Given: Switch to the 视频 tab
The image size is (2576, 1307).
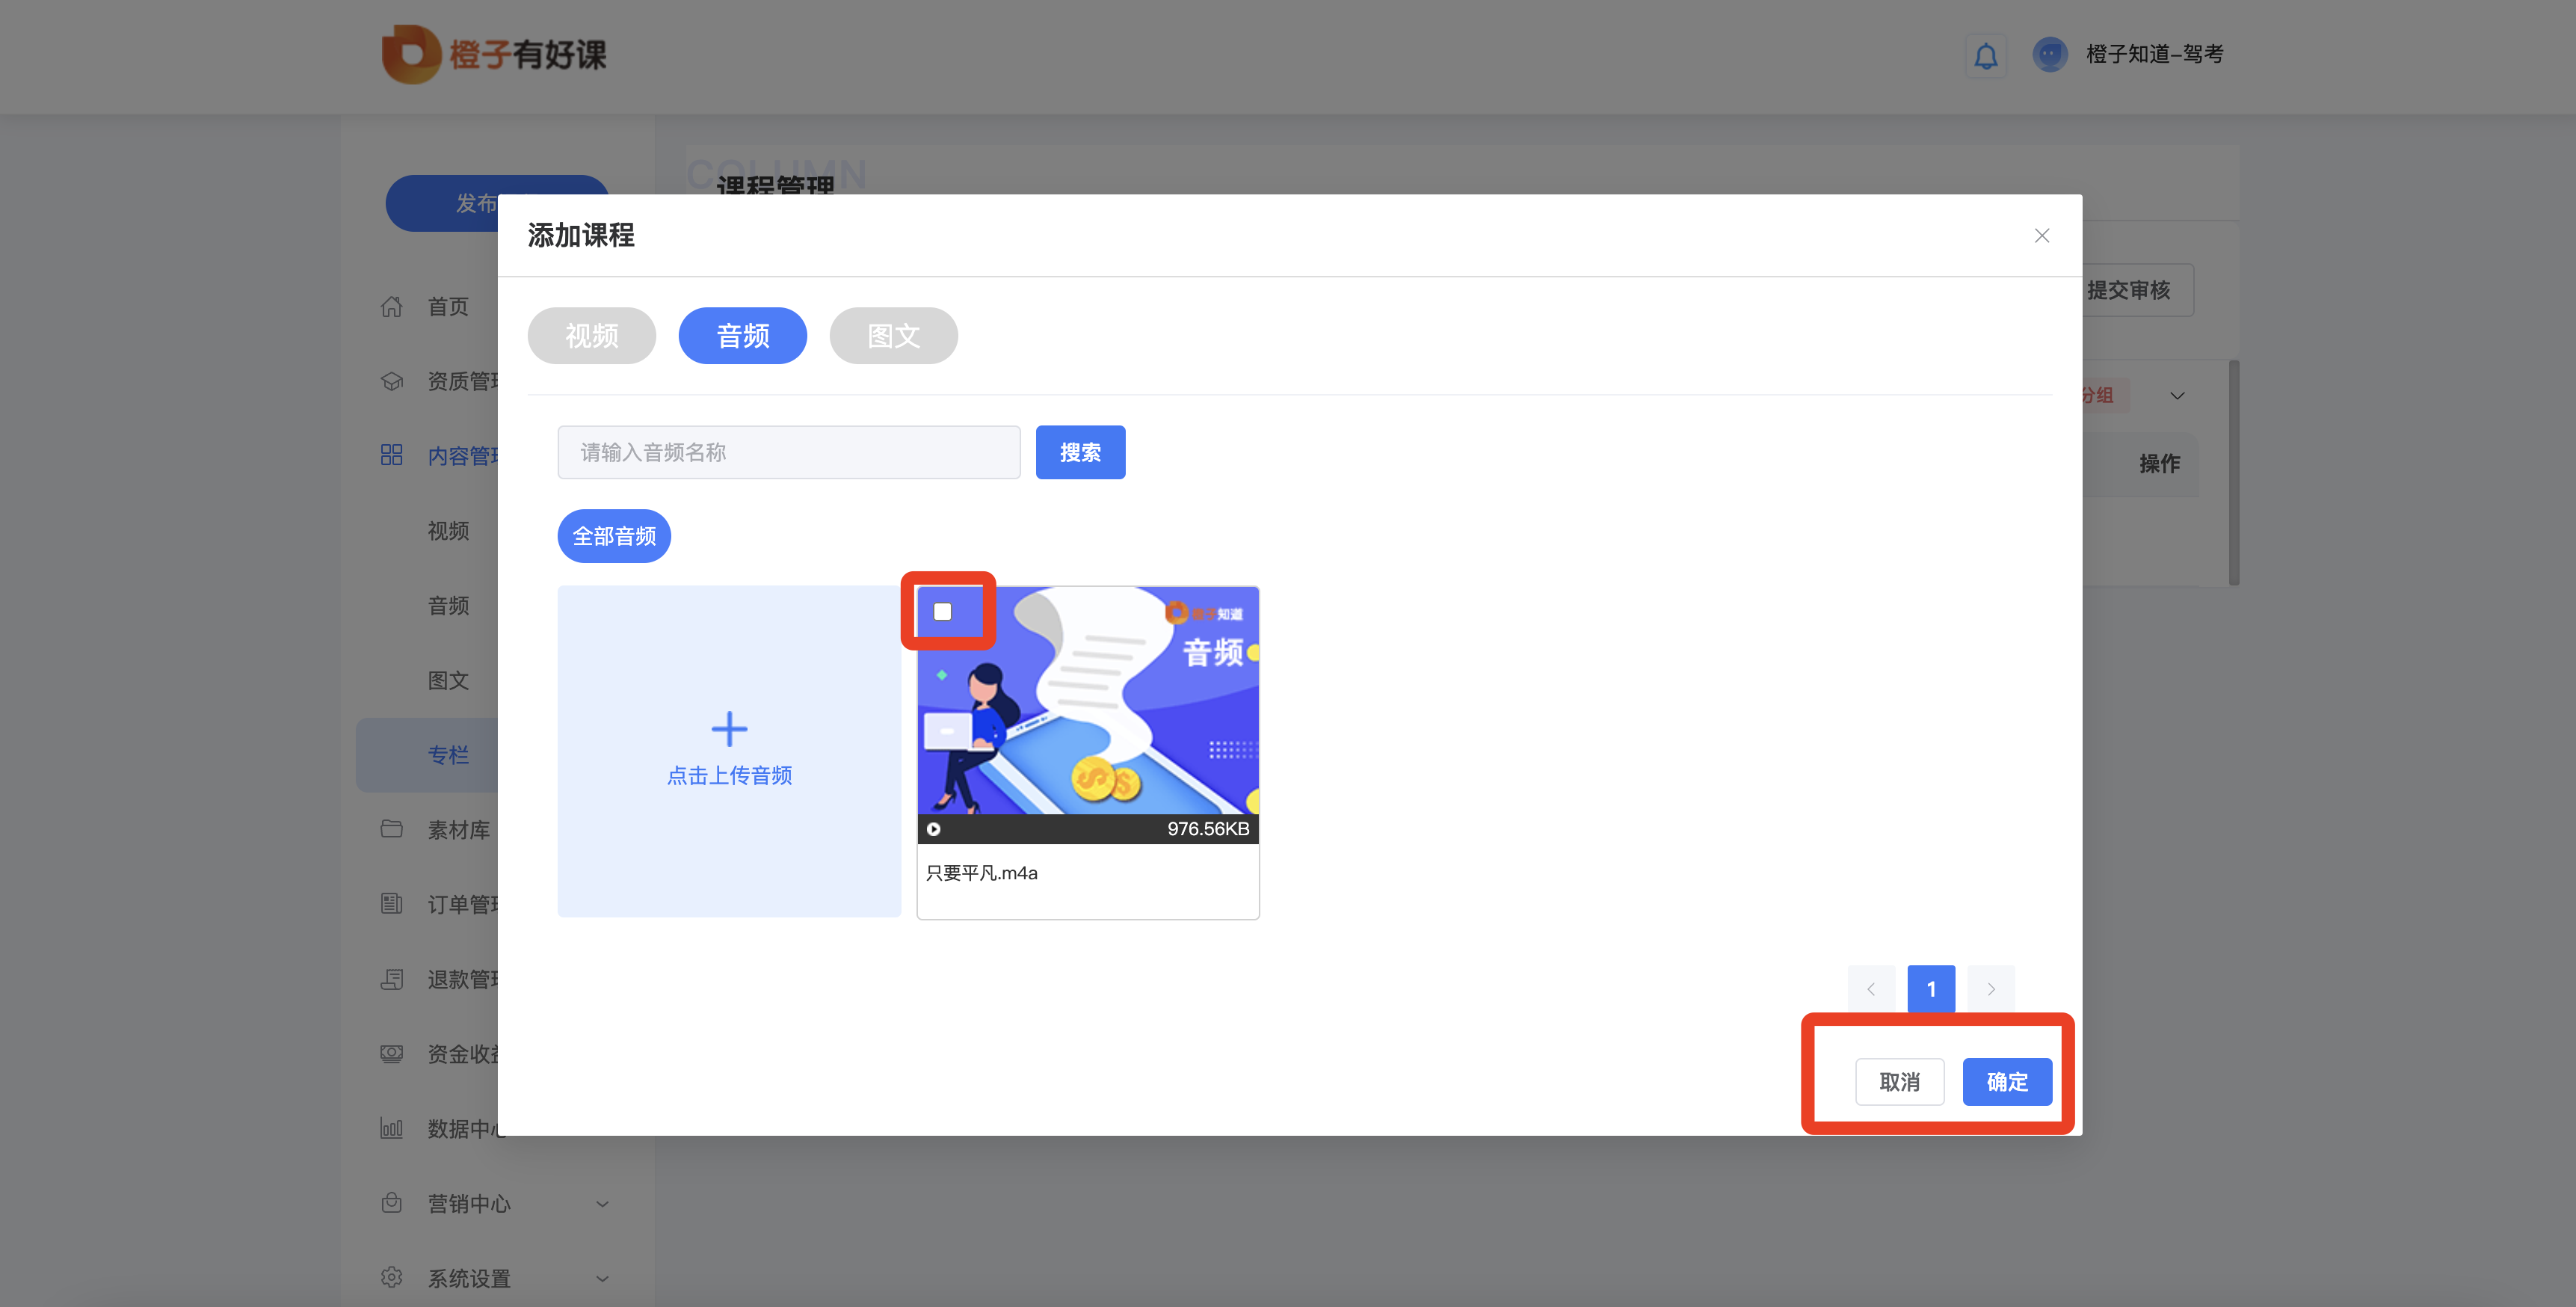Looking at the screenshot, I should (591, 336).
